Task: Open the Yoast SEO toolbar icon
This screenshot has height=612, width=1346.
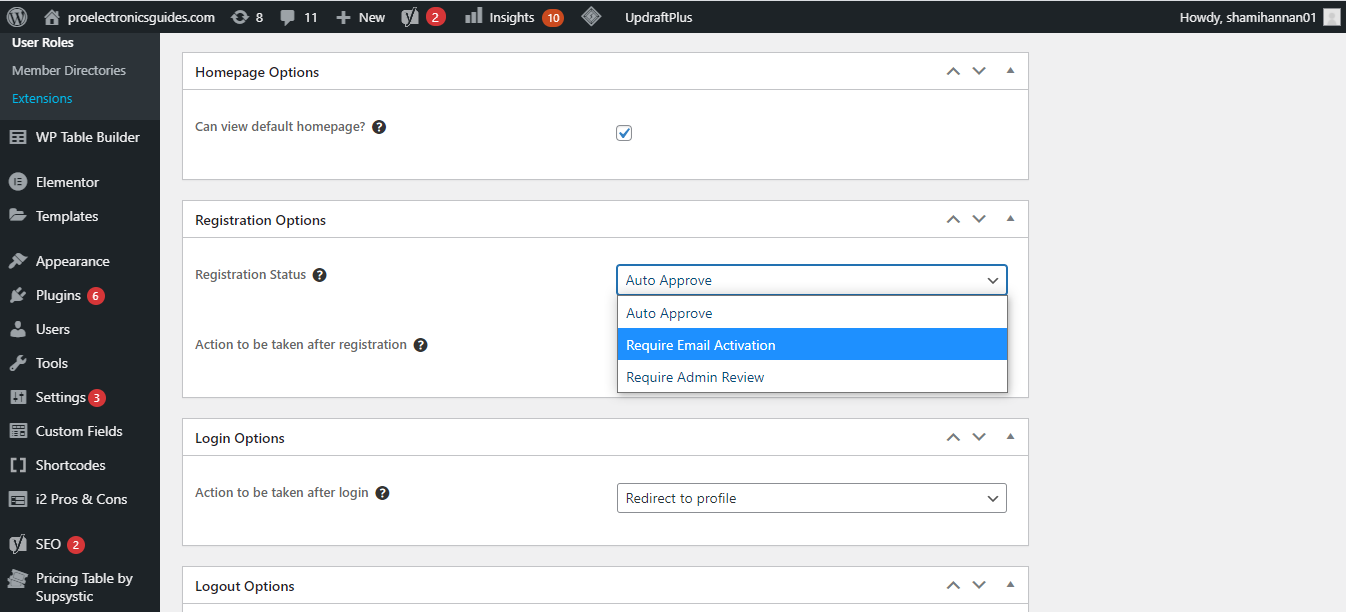Action: click(x=410, y=17)
